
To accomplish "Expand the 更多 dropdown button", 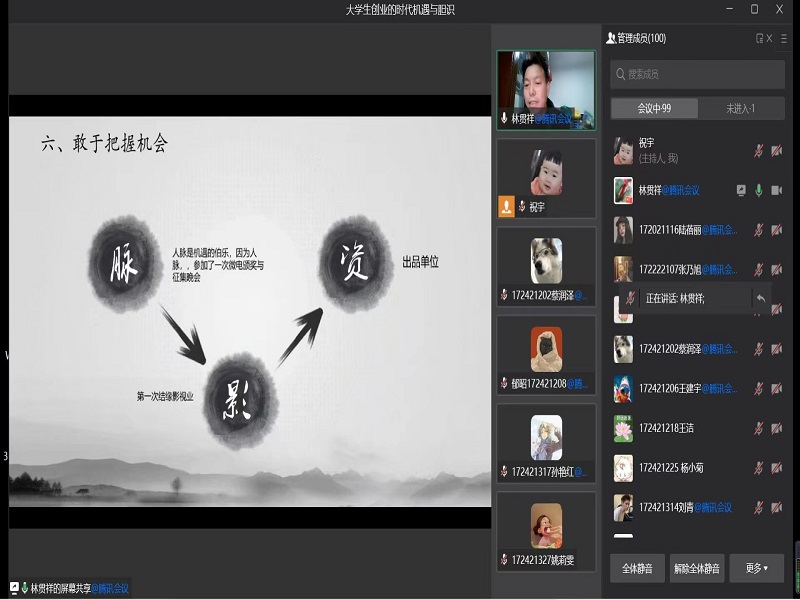I will pyautogui.click(x=757, y=568).
